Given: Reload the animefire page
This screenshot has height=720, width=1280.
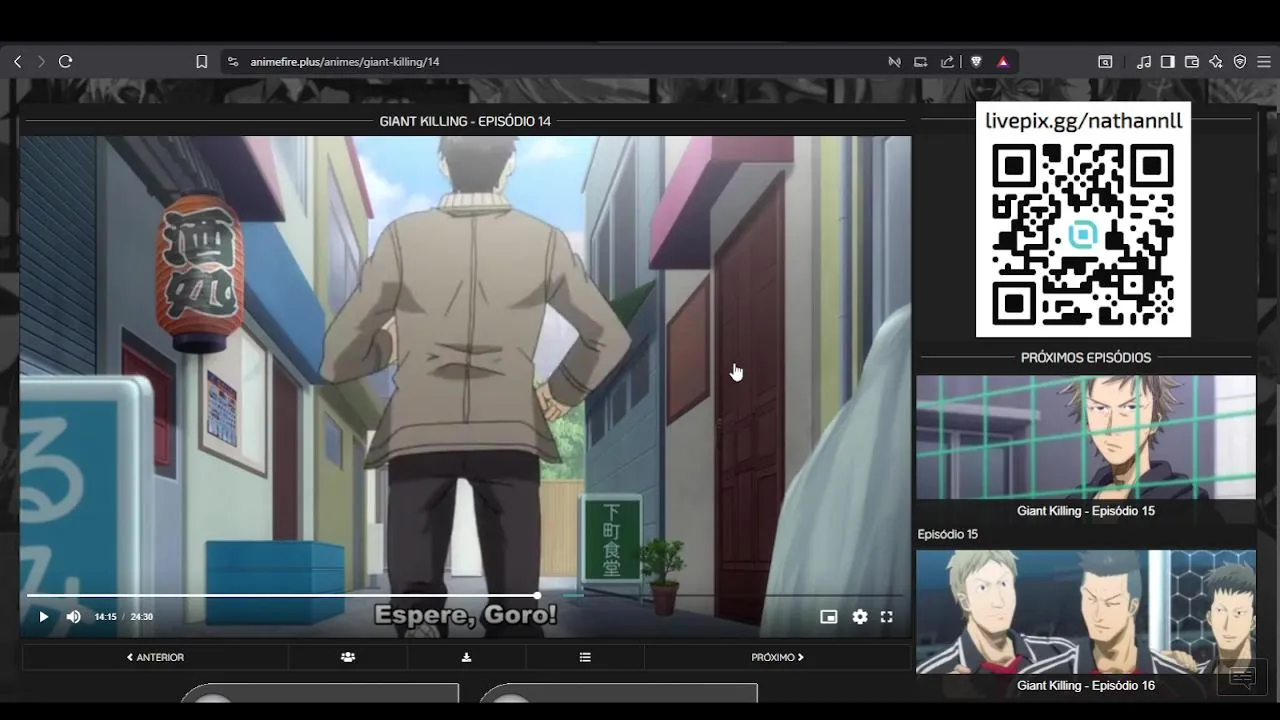Looking at the screenshot, I should tap(66, 62).
